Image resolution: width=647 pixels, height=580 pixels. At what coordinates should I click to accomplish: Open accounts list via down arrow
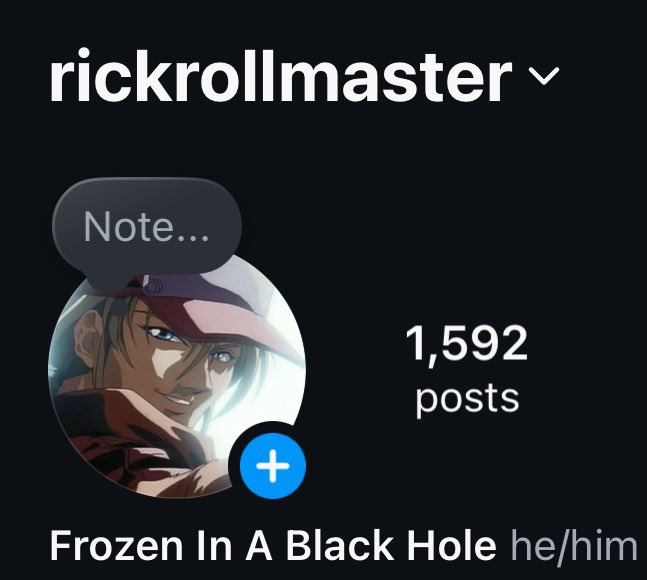(x=544, y=76)
